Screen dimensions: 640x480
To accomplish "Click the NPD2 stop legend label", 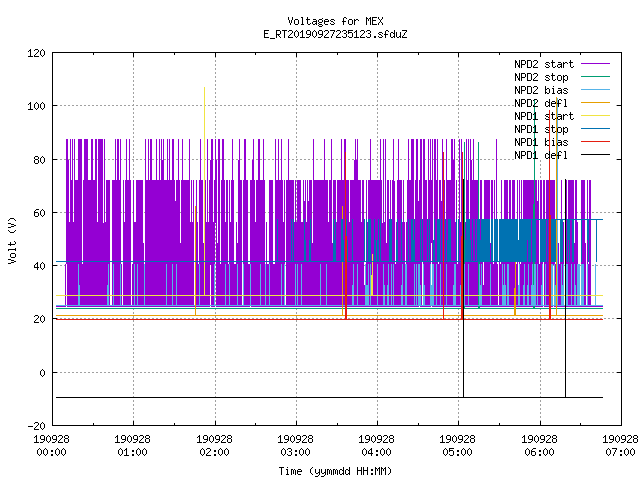I will pyautogui.click(x=541, y=77).
